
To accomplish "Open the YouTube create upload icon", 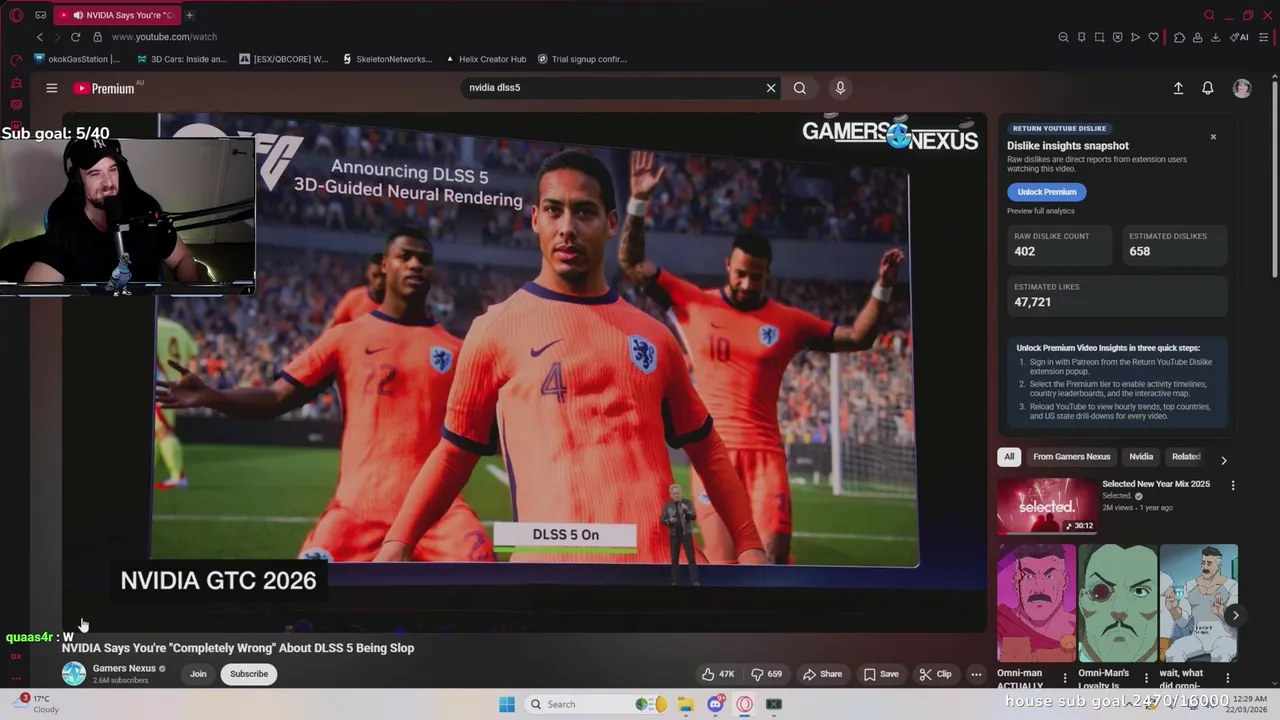I will (1178, 88).
